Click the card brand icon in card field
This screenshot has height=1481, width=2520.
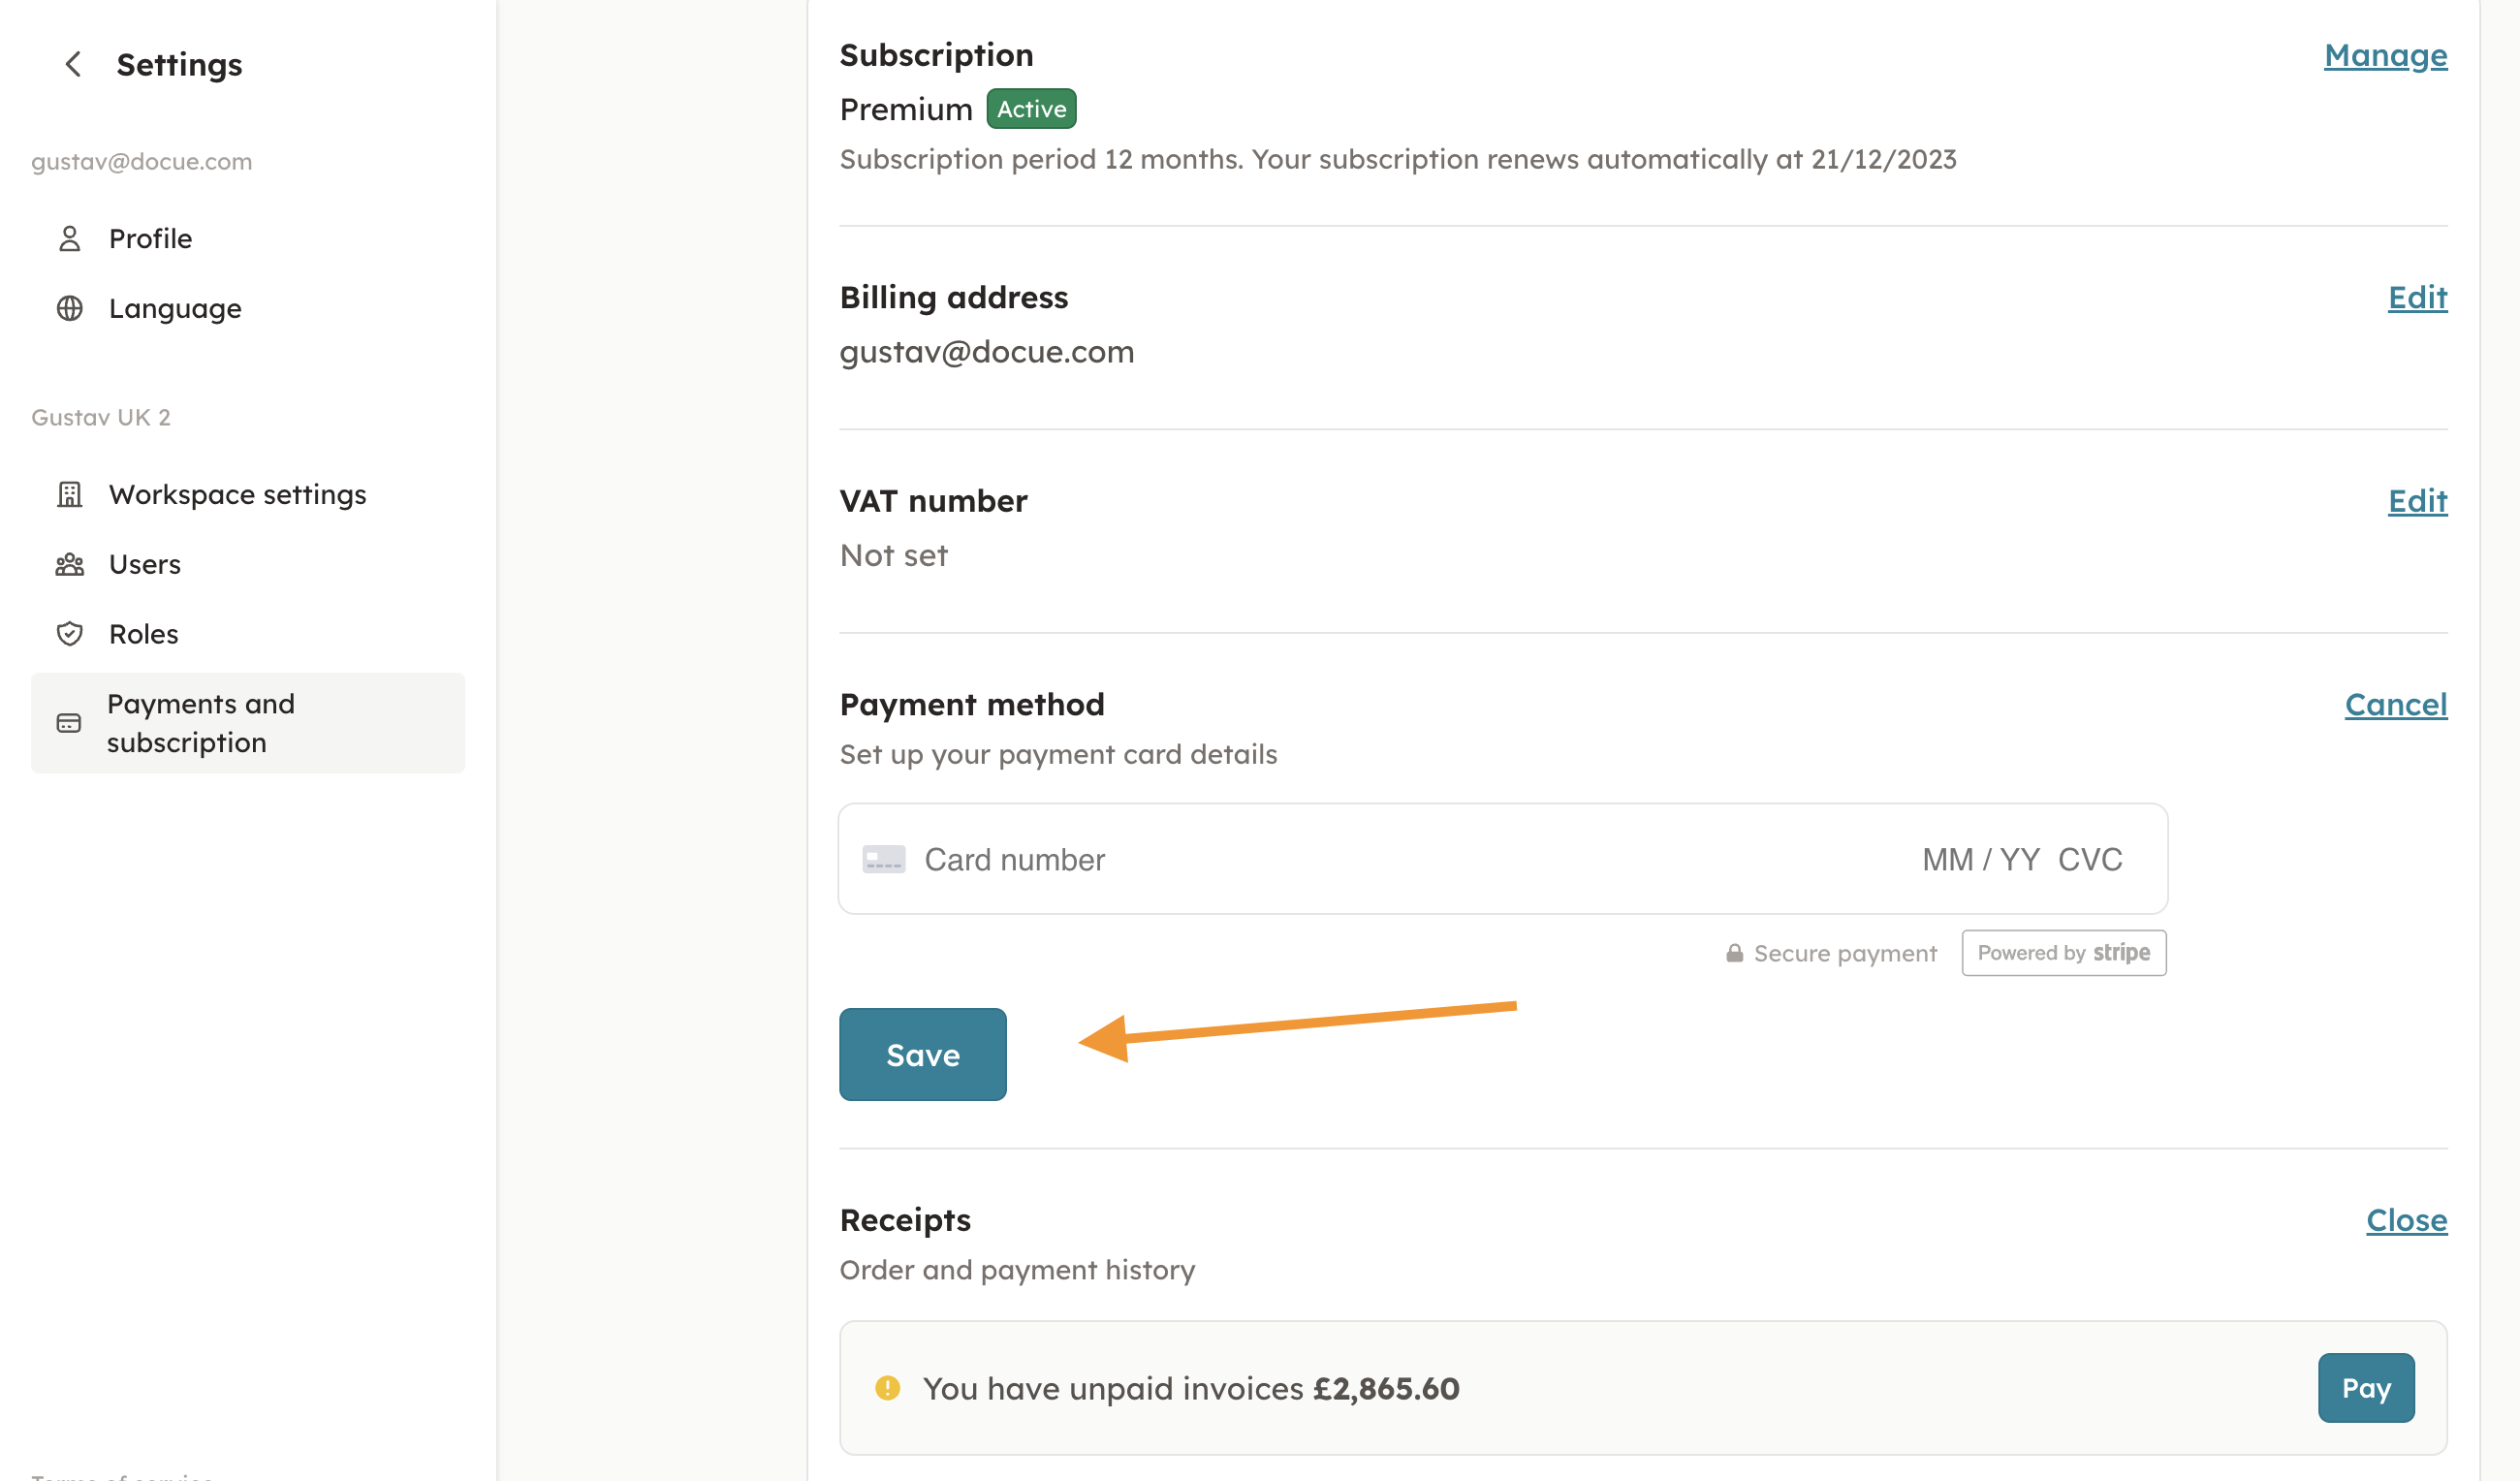click(x=883, y=860)
